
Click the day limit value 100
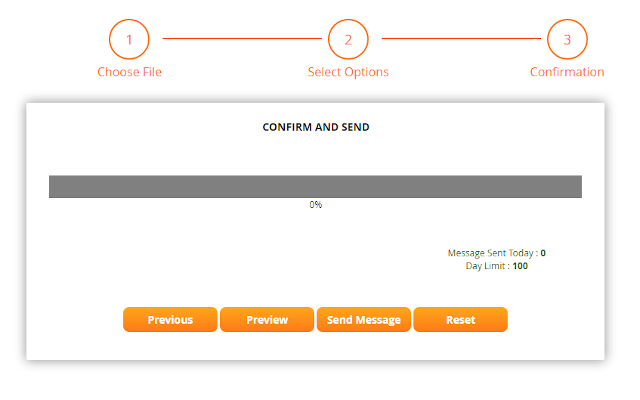click(x=520, y=266)
